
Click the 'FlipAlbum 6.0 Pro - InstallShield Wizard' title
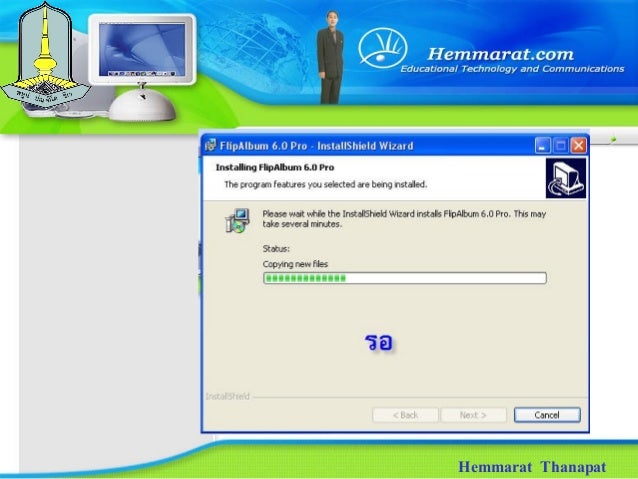(x=317, y=146)
